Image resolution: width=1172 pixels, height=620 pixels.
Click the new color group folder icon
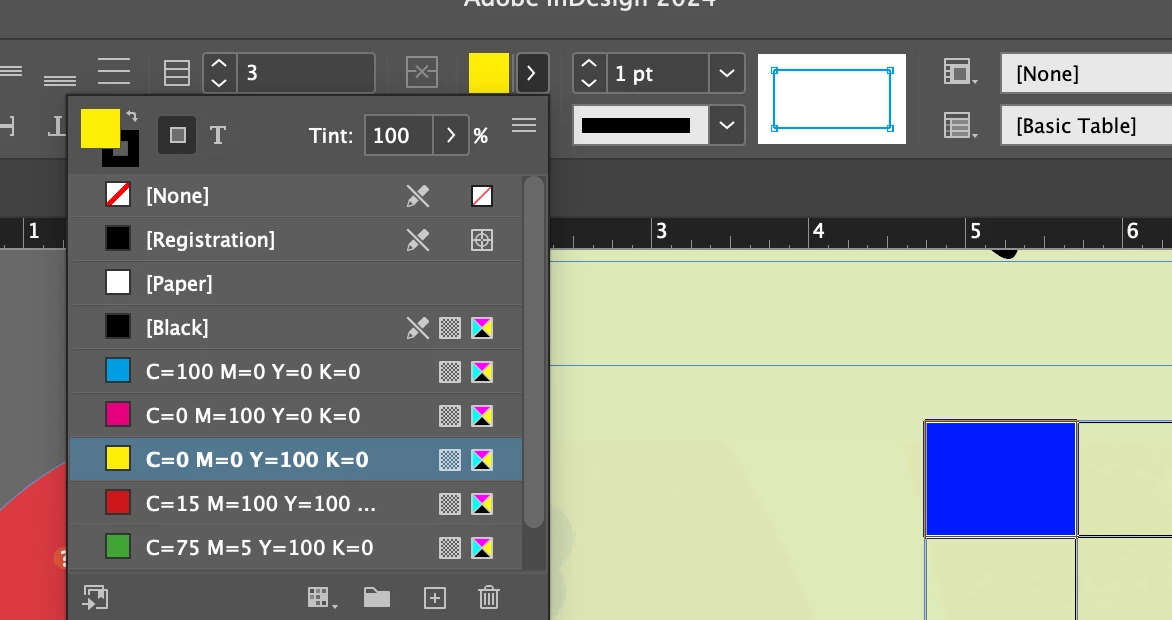pos(377,597)
